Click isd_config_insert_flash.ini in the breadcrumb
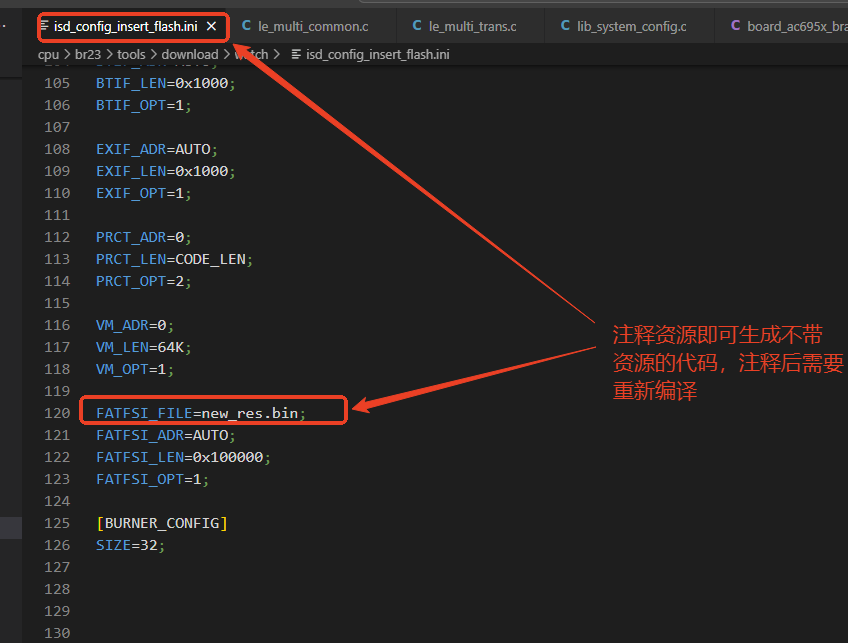848x643 pixels. [x=377, y=55]
